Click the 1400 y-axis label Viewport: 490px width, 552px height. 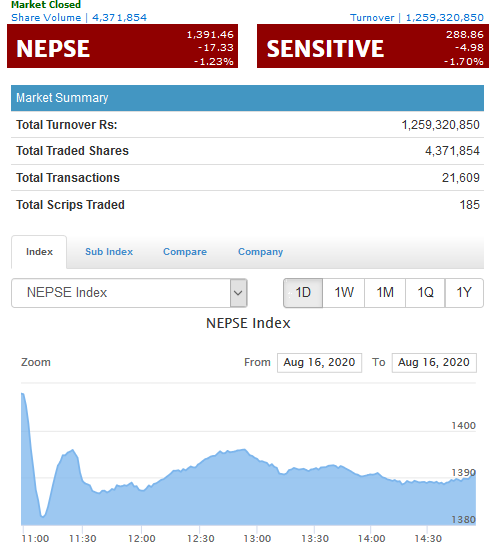coord(464,426)
